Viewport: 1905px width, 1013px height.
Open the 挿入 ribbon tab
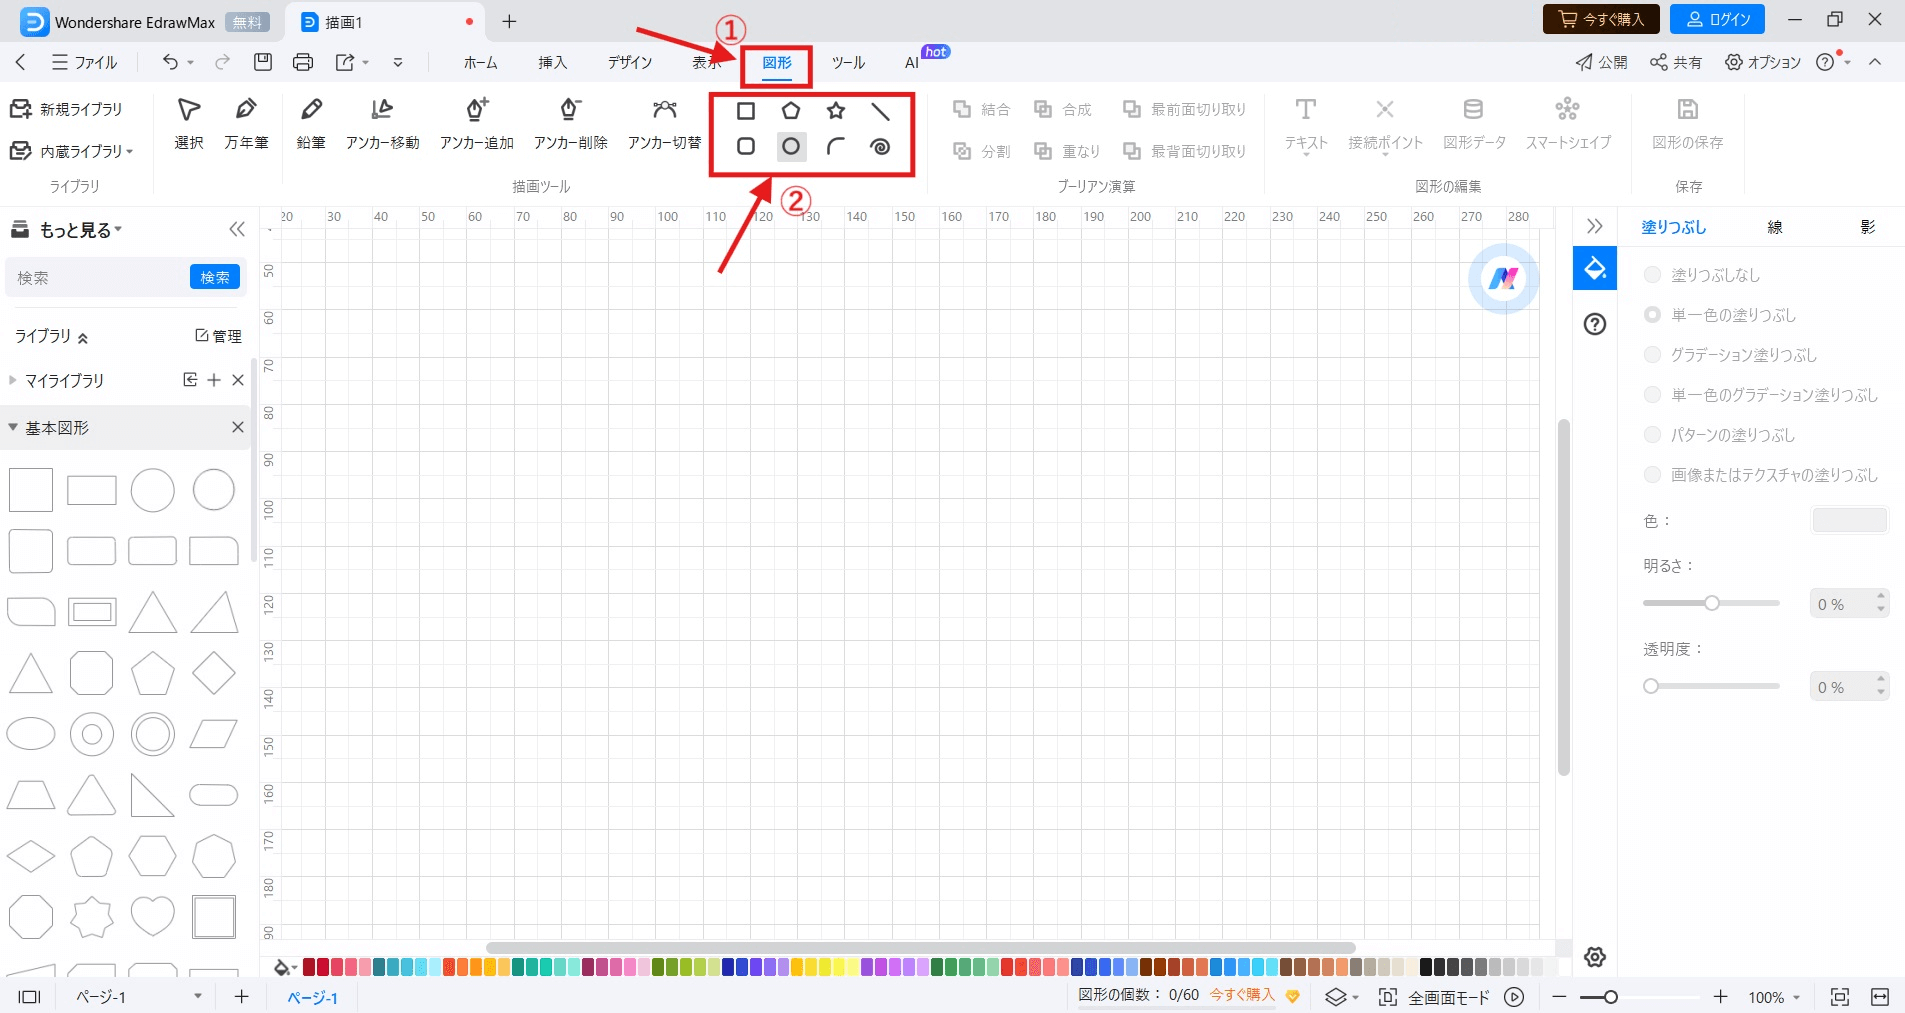coord(553,62)
